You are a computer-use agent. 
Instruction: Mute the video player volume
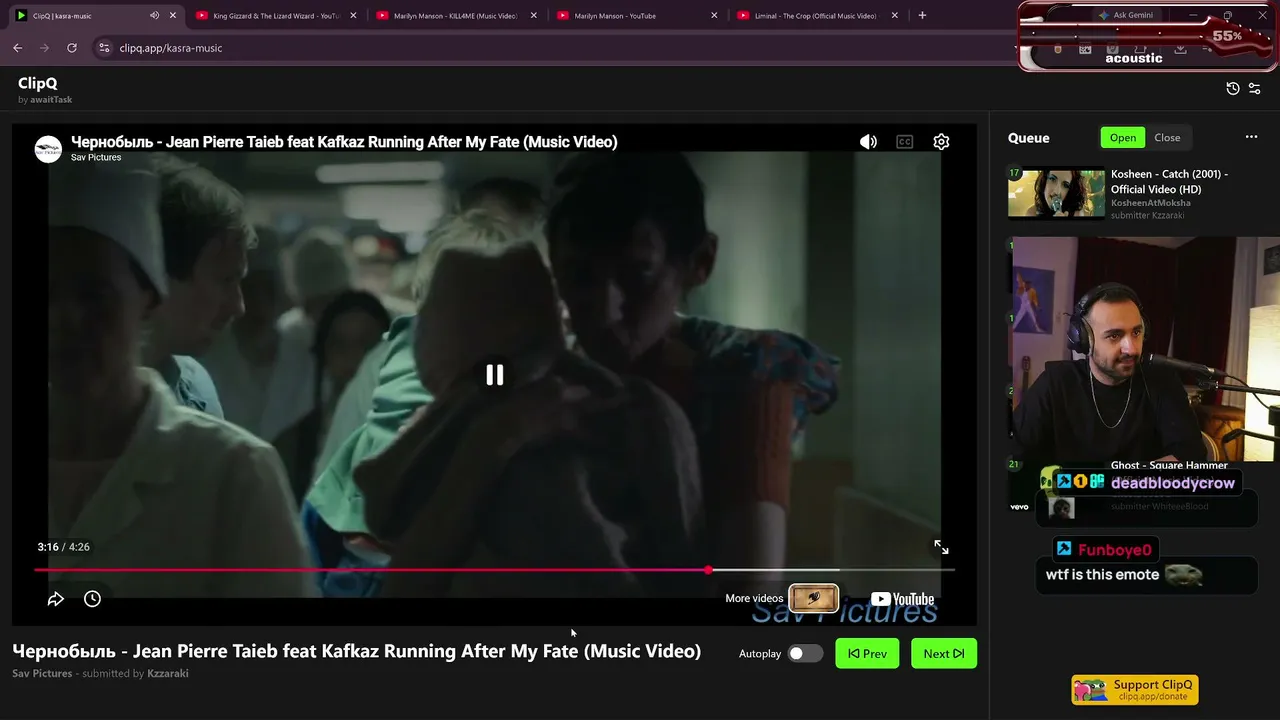tap(868, 142)
